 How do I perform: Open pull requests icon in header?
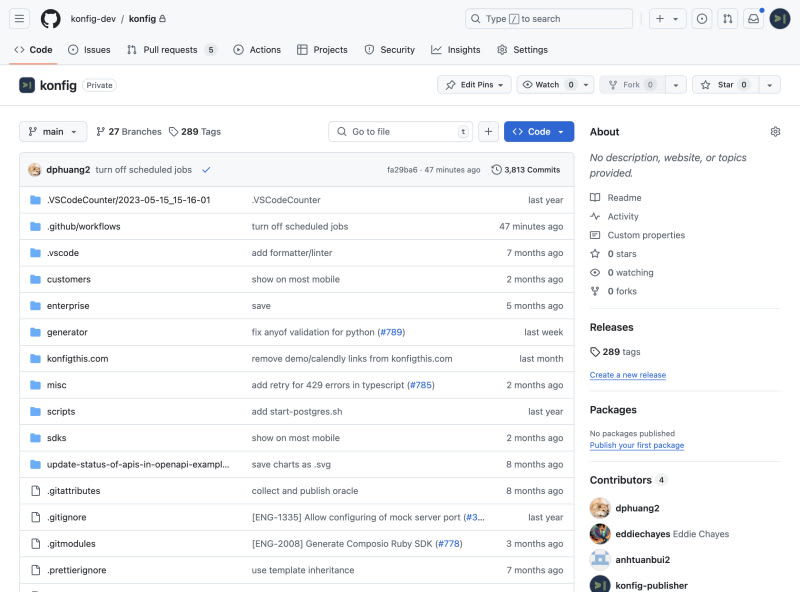click(728, 18)
